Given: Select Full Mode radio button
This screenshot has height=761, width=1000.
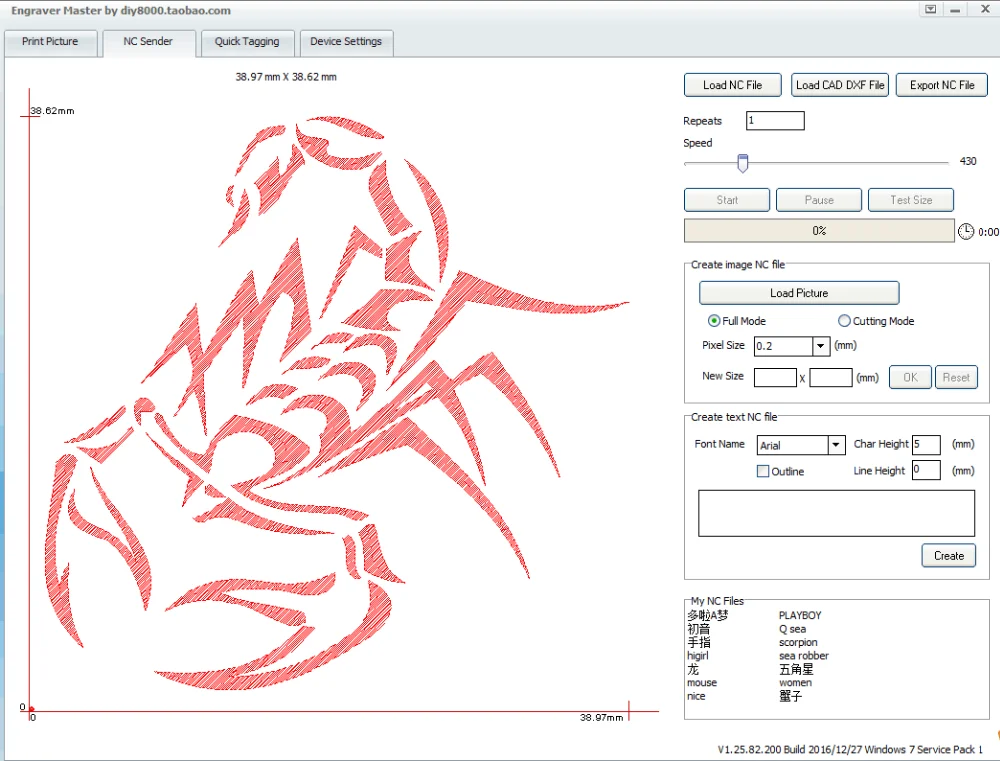Looking at the screenshot, I should [x=714, y=320].
